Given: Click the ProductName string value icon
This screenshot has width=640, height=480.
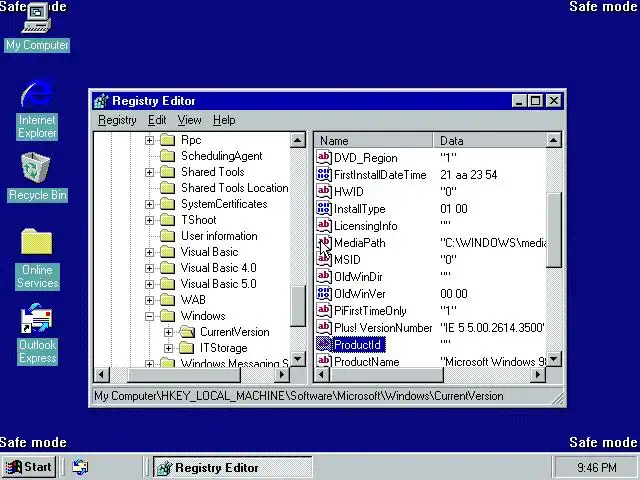Looking at the screenshot, I should pos(324,361).
